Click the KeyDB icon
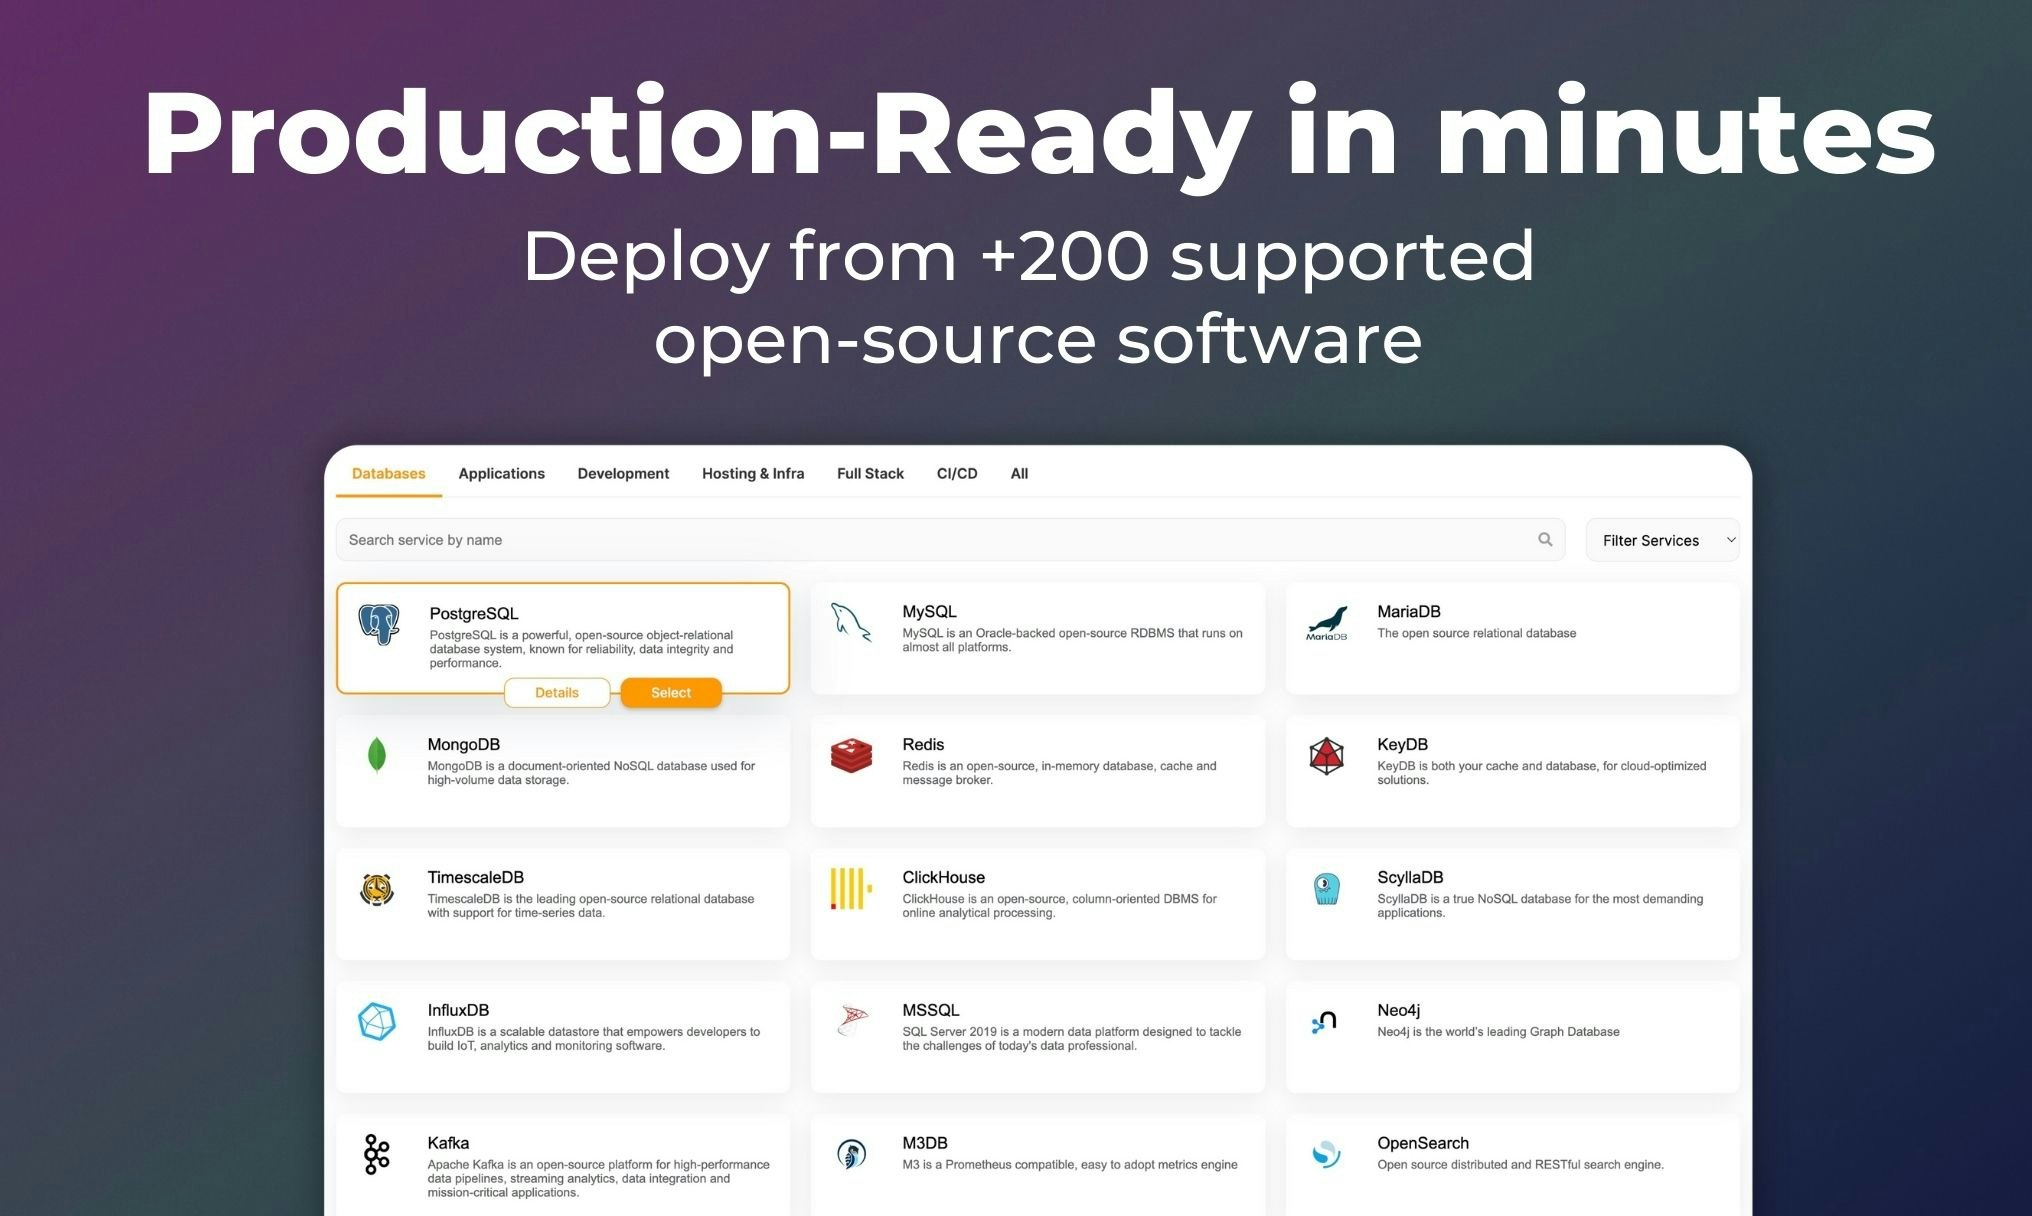 coord(1326,755)
